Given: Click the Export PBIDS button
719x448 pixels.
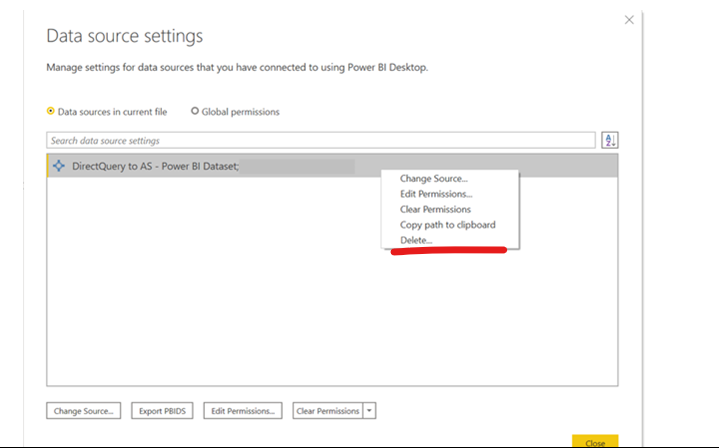Looking at the screenshot, I should (162, 410).
